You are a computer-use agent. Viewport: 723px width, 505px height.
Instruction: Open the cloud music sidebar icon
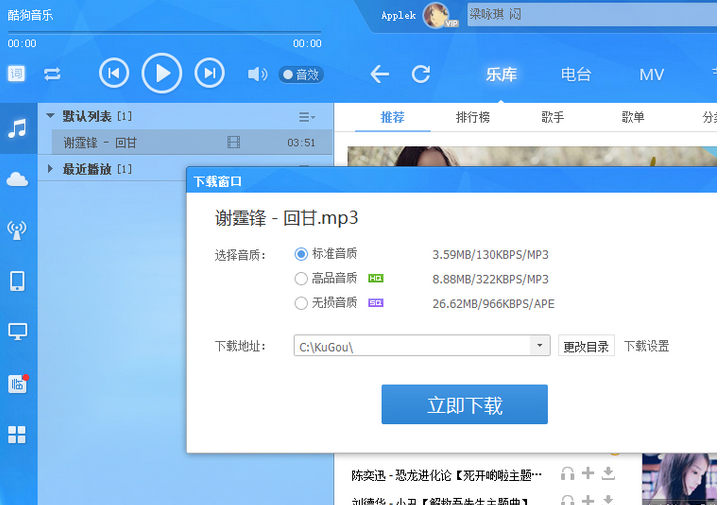point(17,179)
